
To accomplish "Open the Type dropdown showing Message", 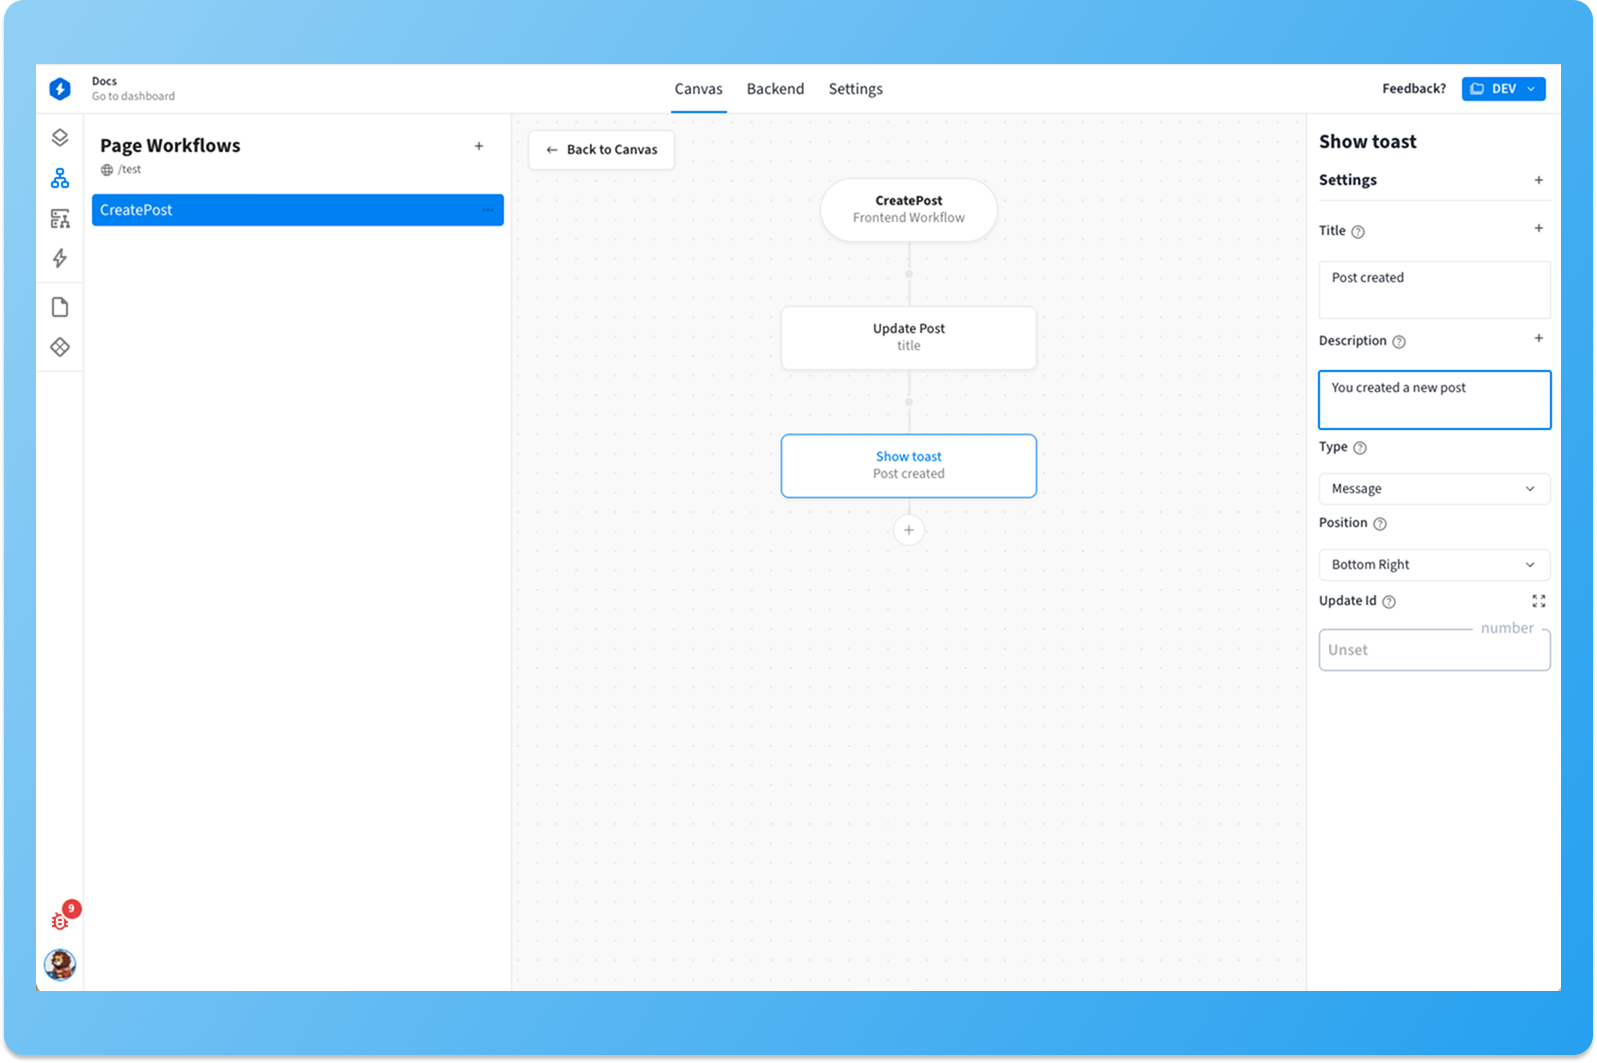I will (1433, 489).
